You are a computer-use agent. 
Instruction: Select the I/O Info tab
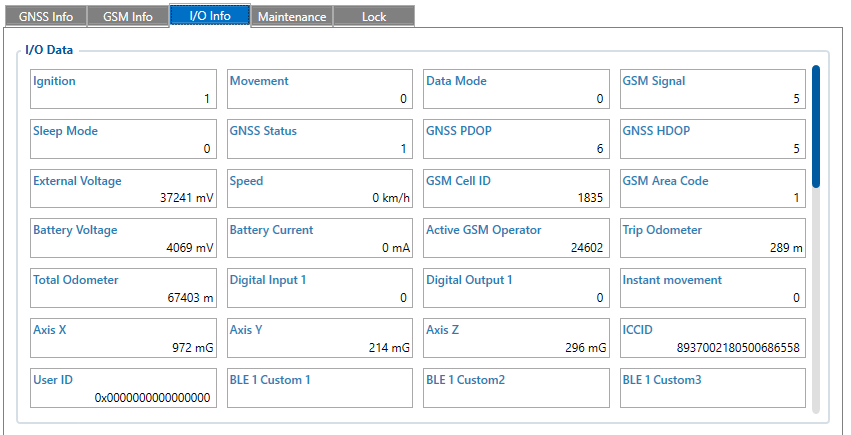click(209, 16)
